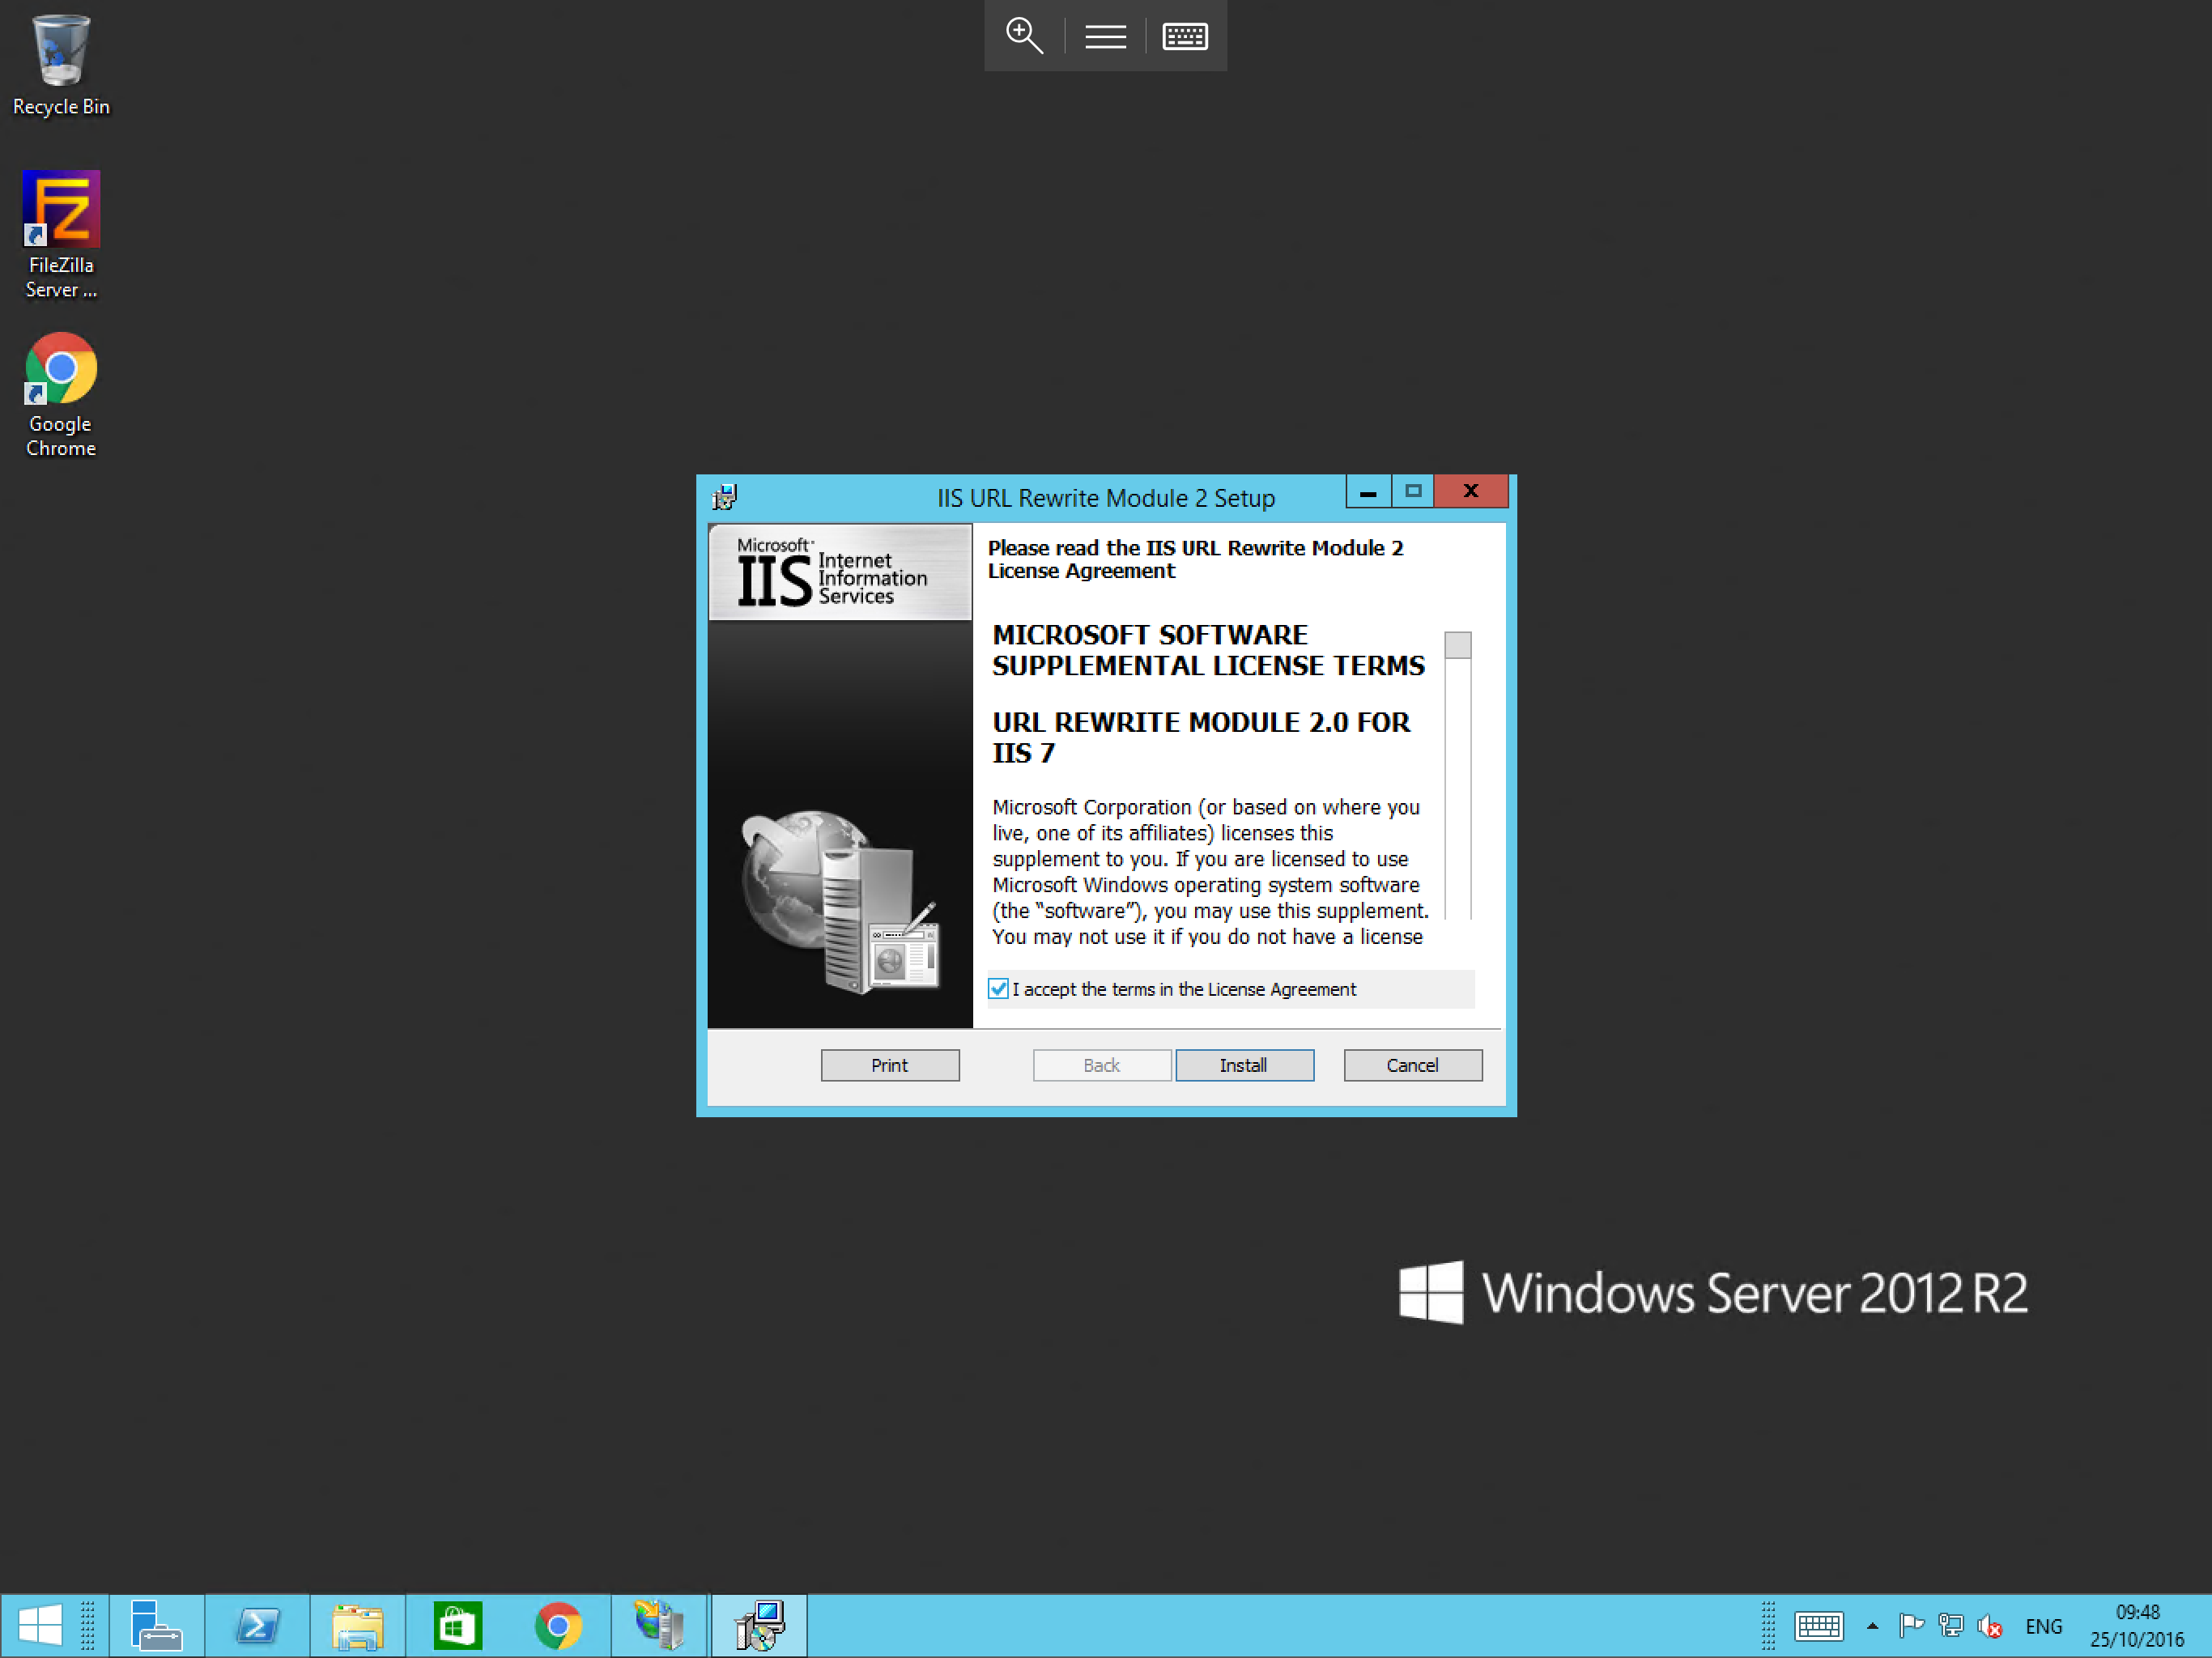Show hidden tray icons arrow
The image size is (2212, 1658).
1872,1626
